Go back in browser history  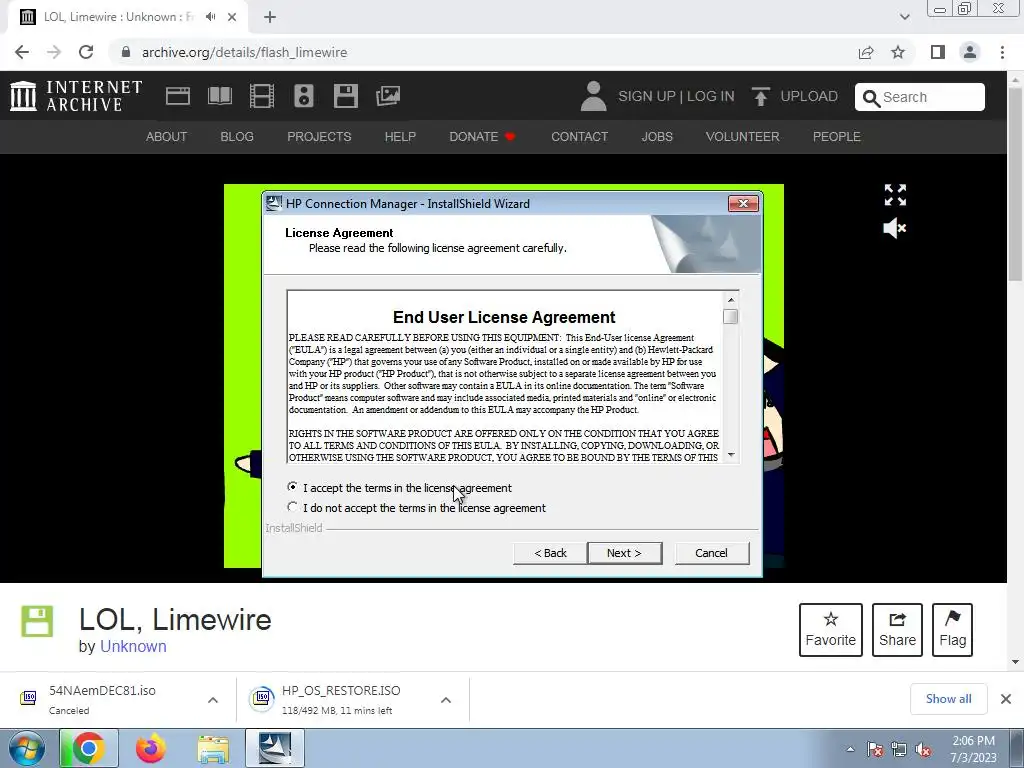point(22,52)
